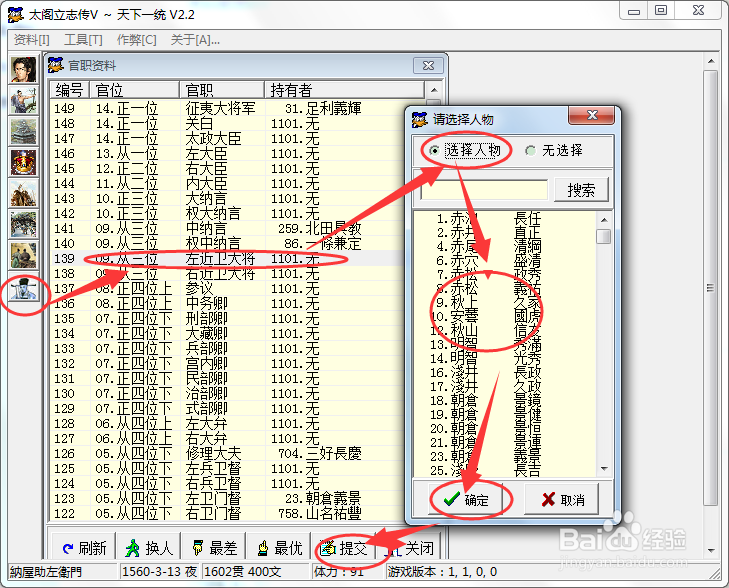Confirm with the 确定 button
The height and width of the screenshot is (588, 729).
point(465,500)
